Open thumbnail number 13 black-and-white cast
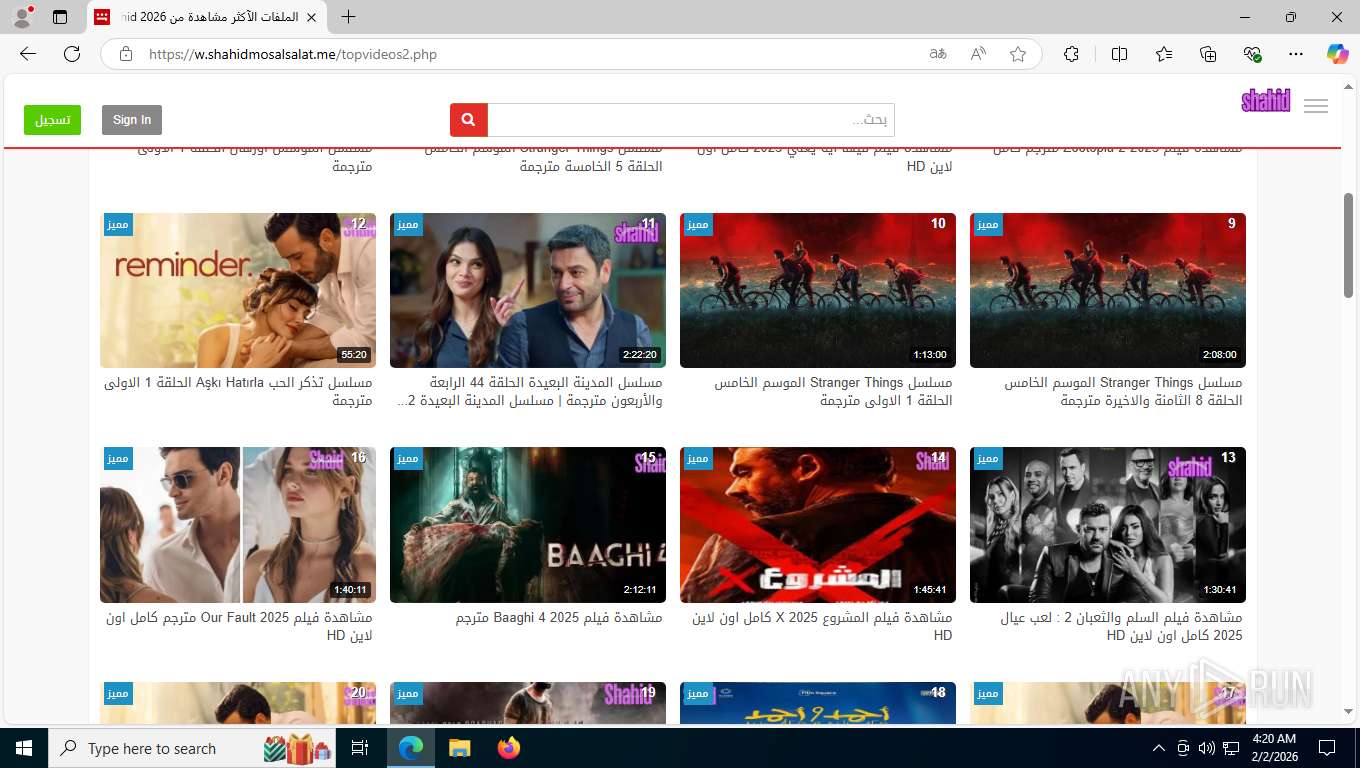The width and height of the screenshot is (1360, 768). (1108, 525)
